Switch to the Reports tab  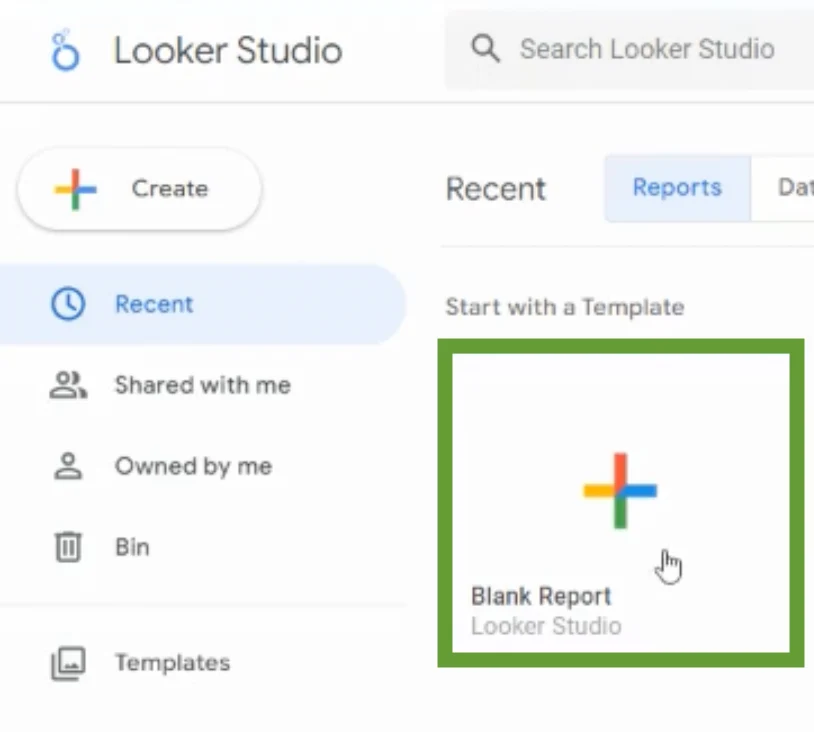[677, 188]
